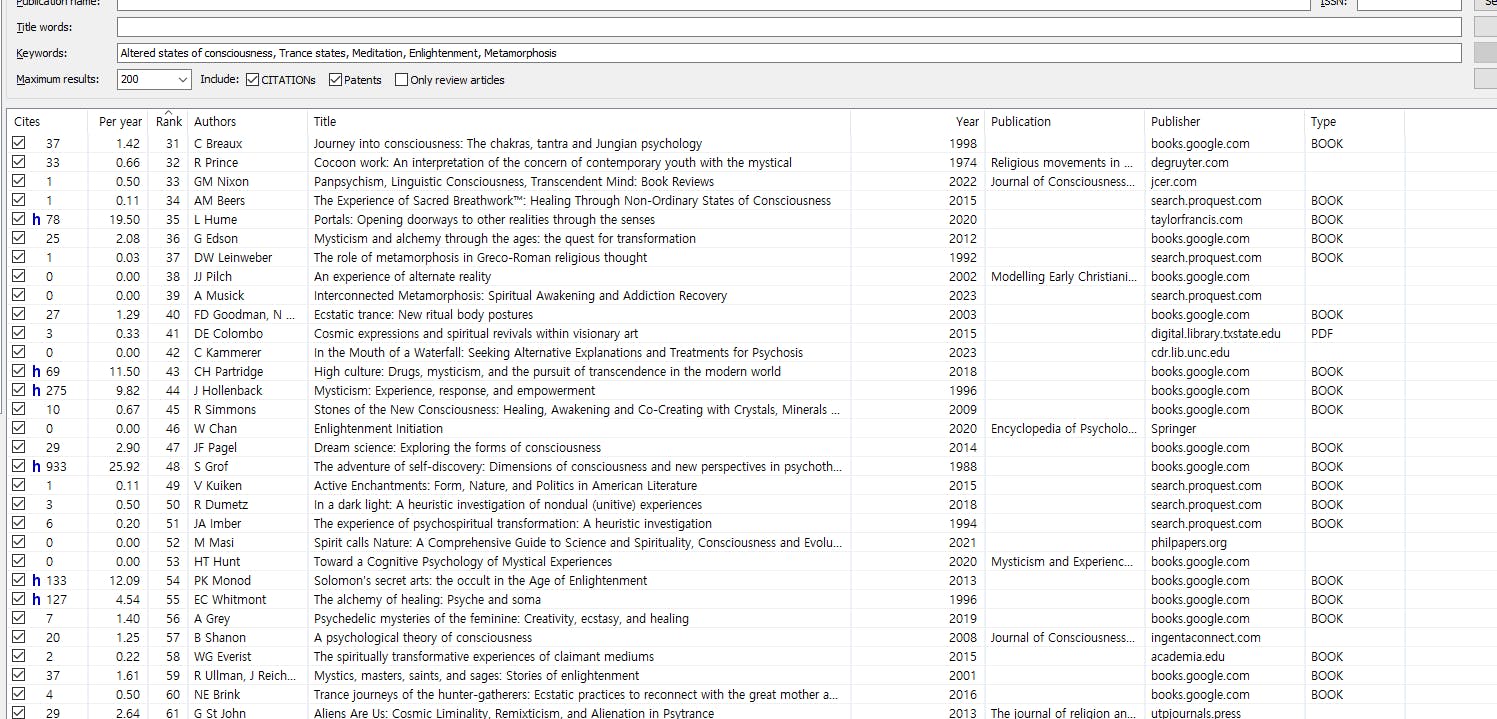The image size is (1497, 719).
Task: Select 'Cocoon work' title by R Prince
Action: [553, 163]
